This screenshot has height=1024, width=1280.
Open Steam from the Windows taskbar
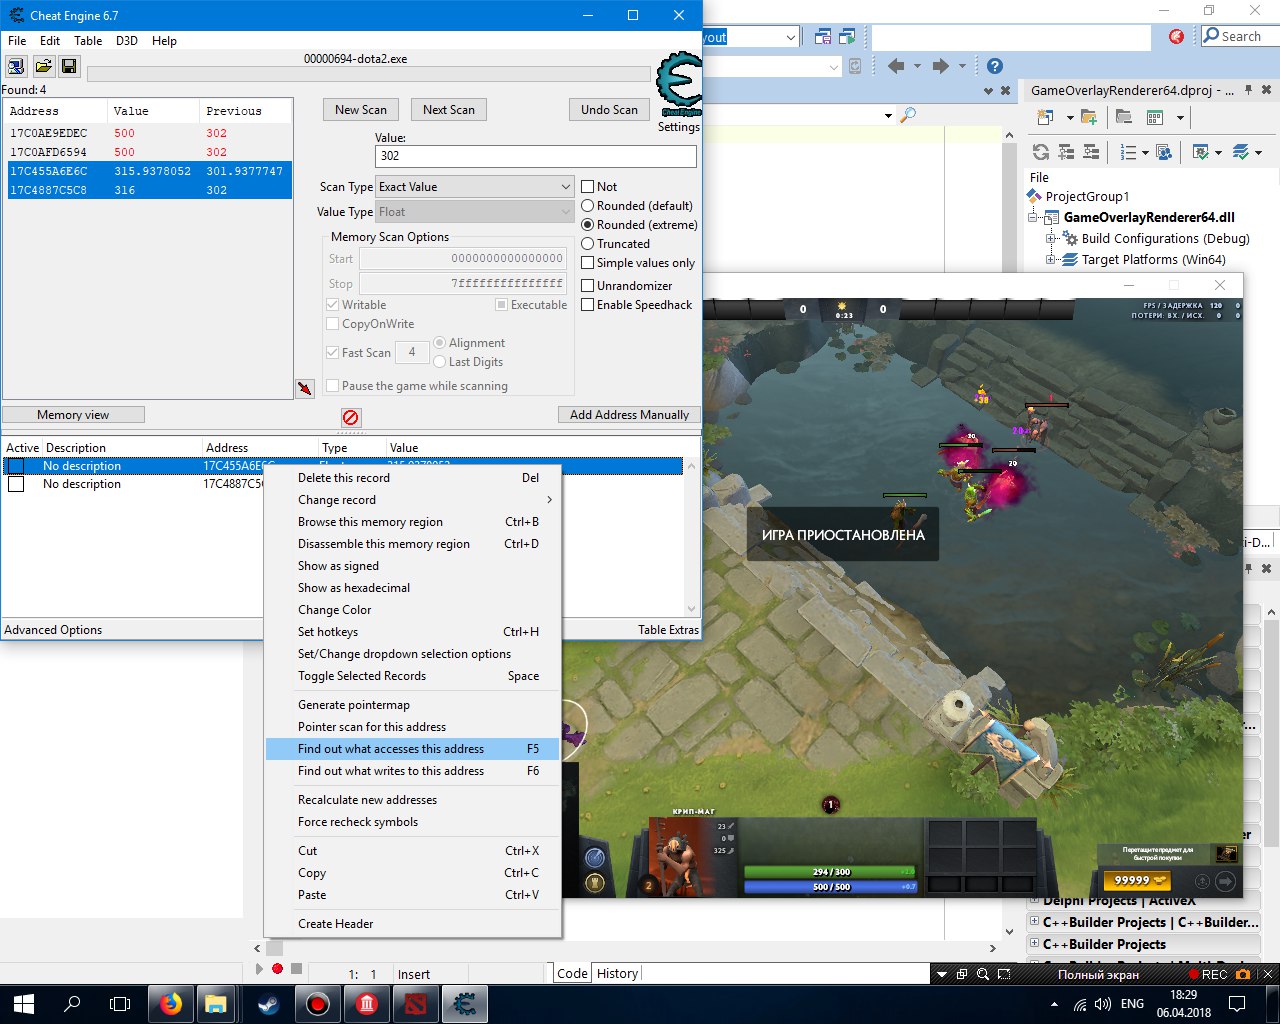[x=269, y=1003]
